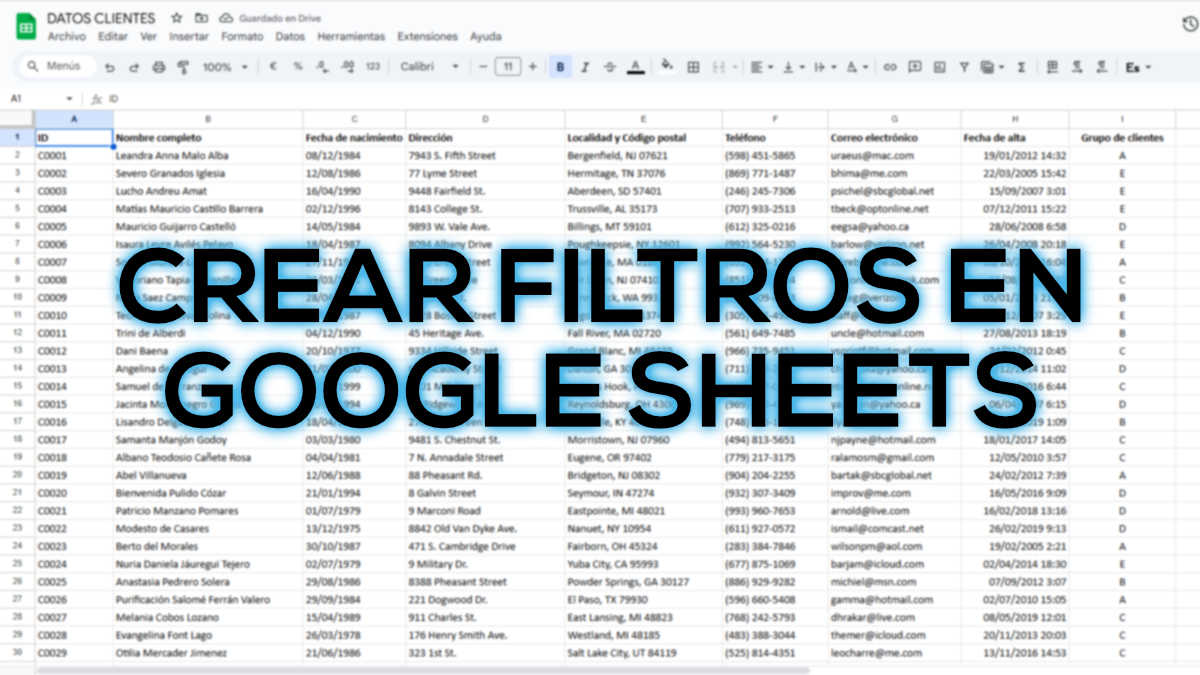Open the Editar menu

point(113,36)
